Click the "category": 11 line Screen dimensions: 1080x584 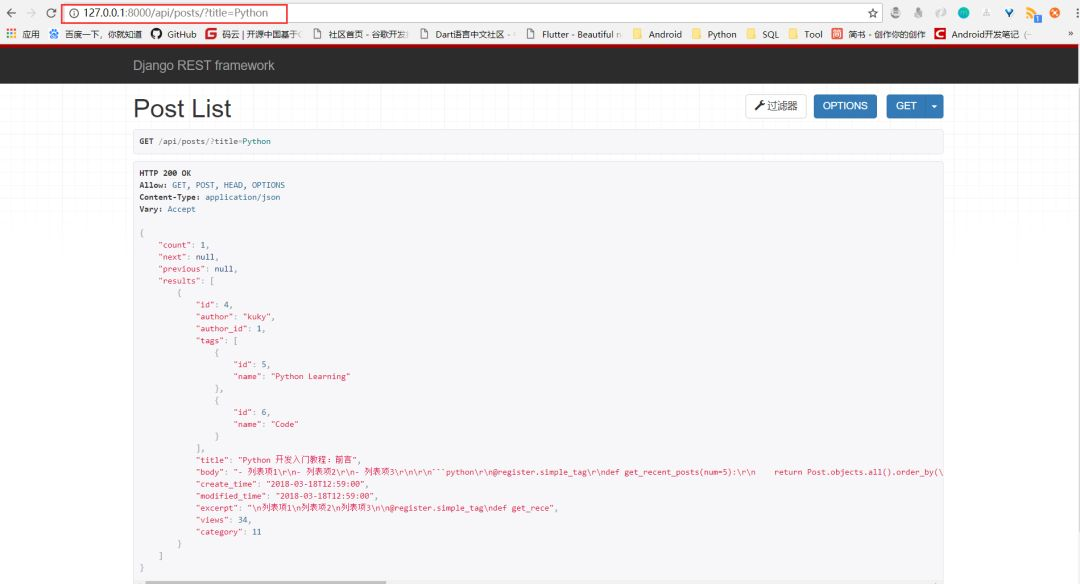click(229, 532)
